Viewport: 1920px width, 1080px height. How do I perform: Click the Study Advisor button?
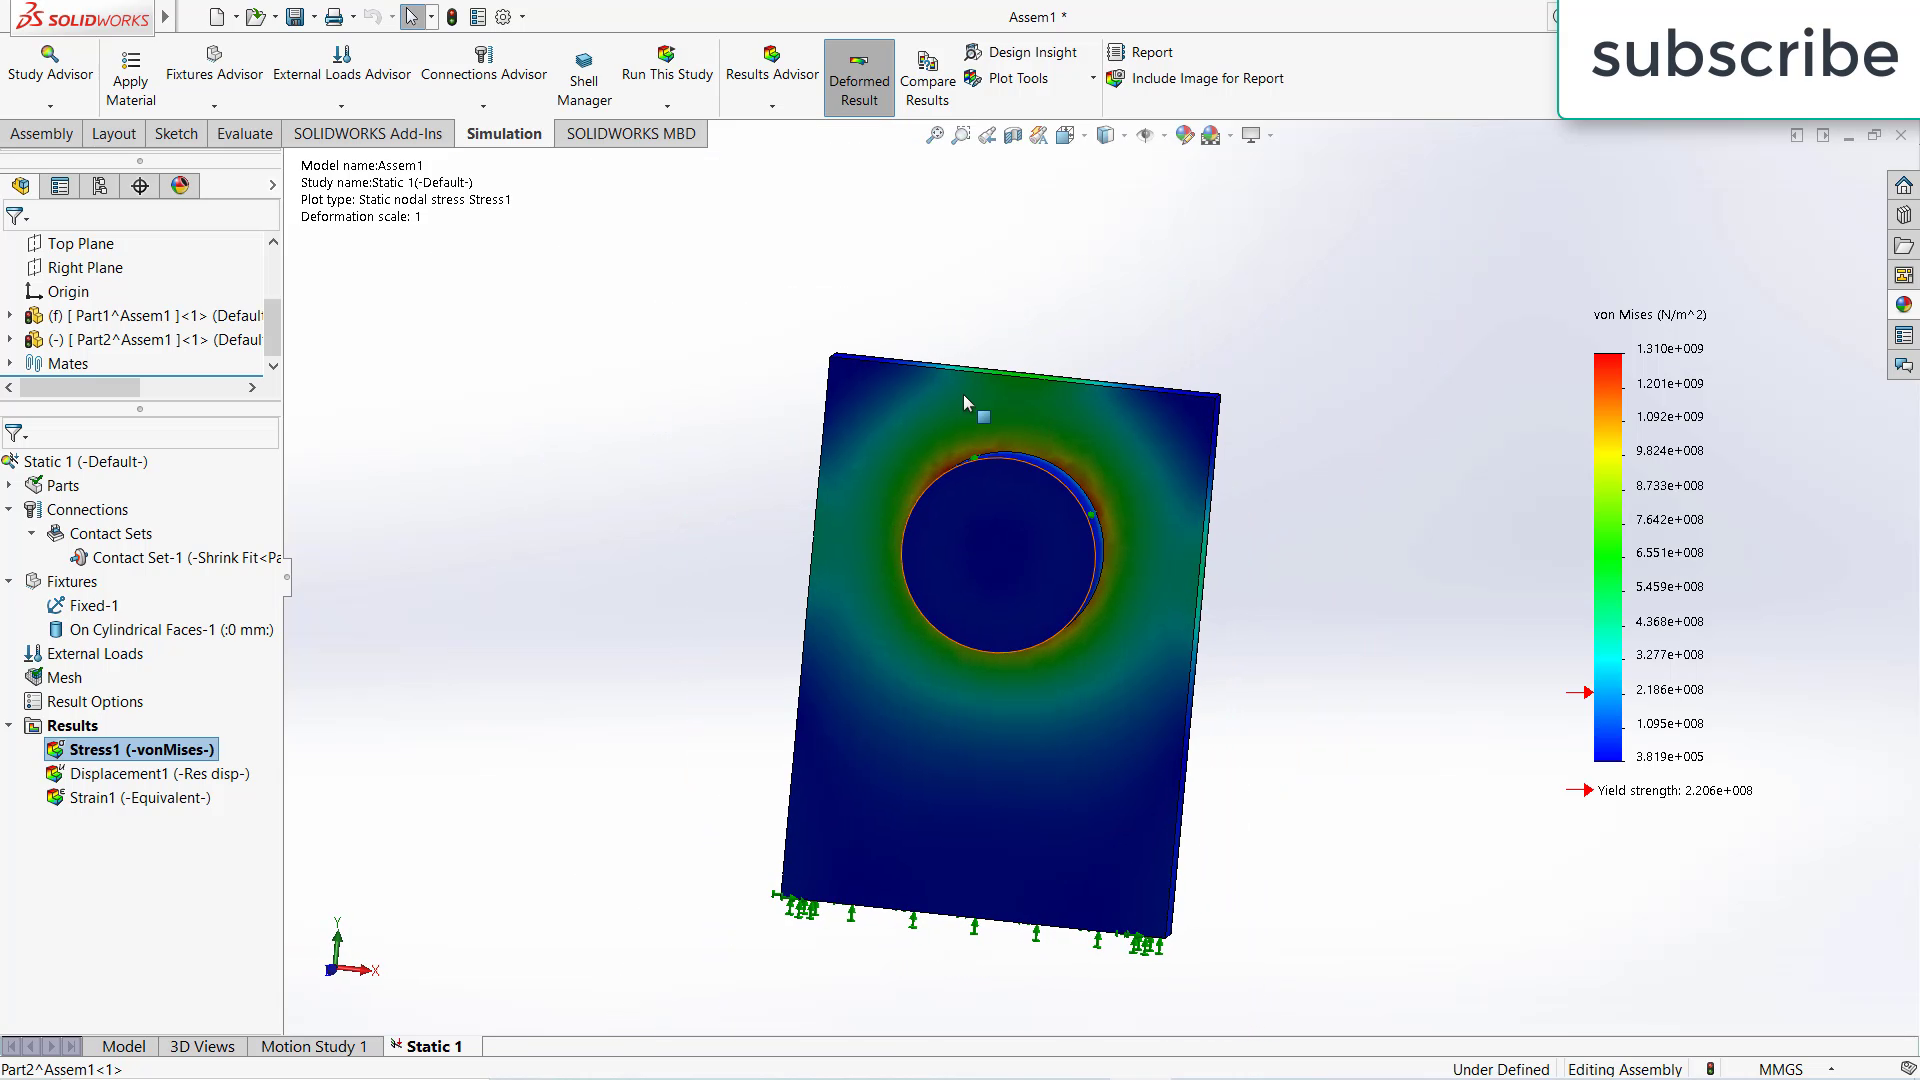pos(48,68)
